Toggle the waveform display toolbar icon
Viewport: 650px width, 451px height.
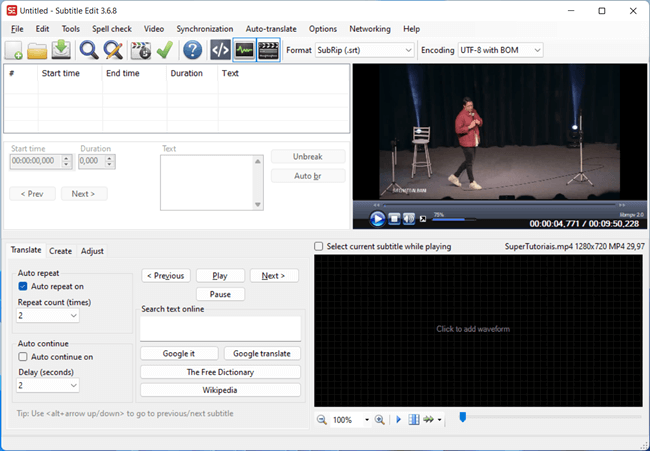244,50
